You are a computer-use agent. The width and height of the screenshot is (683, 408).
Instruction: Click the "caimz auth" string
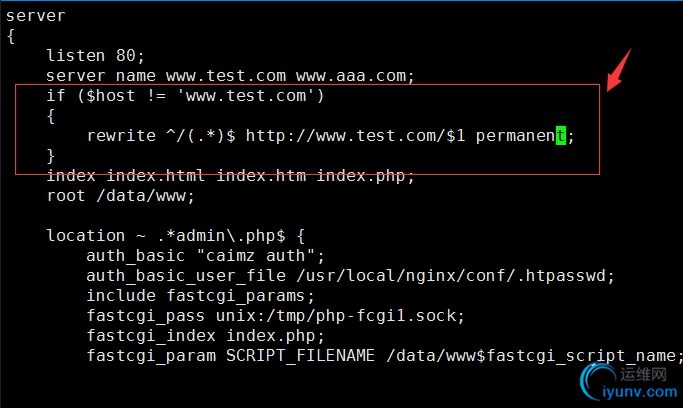[256, 256]
